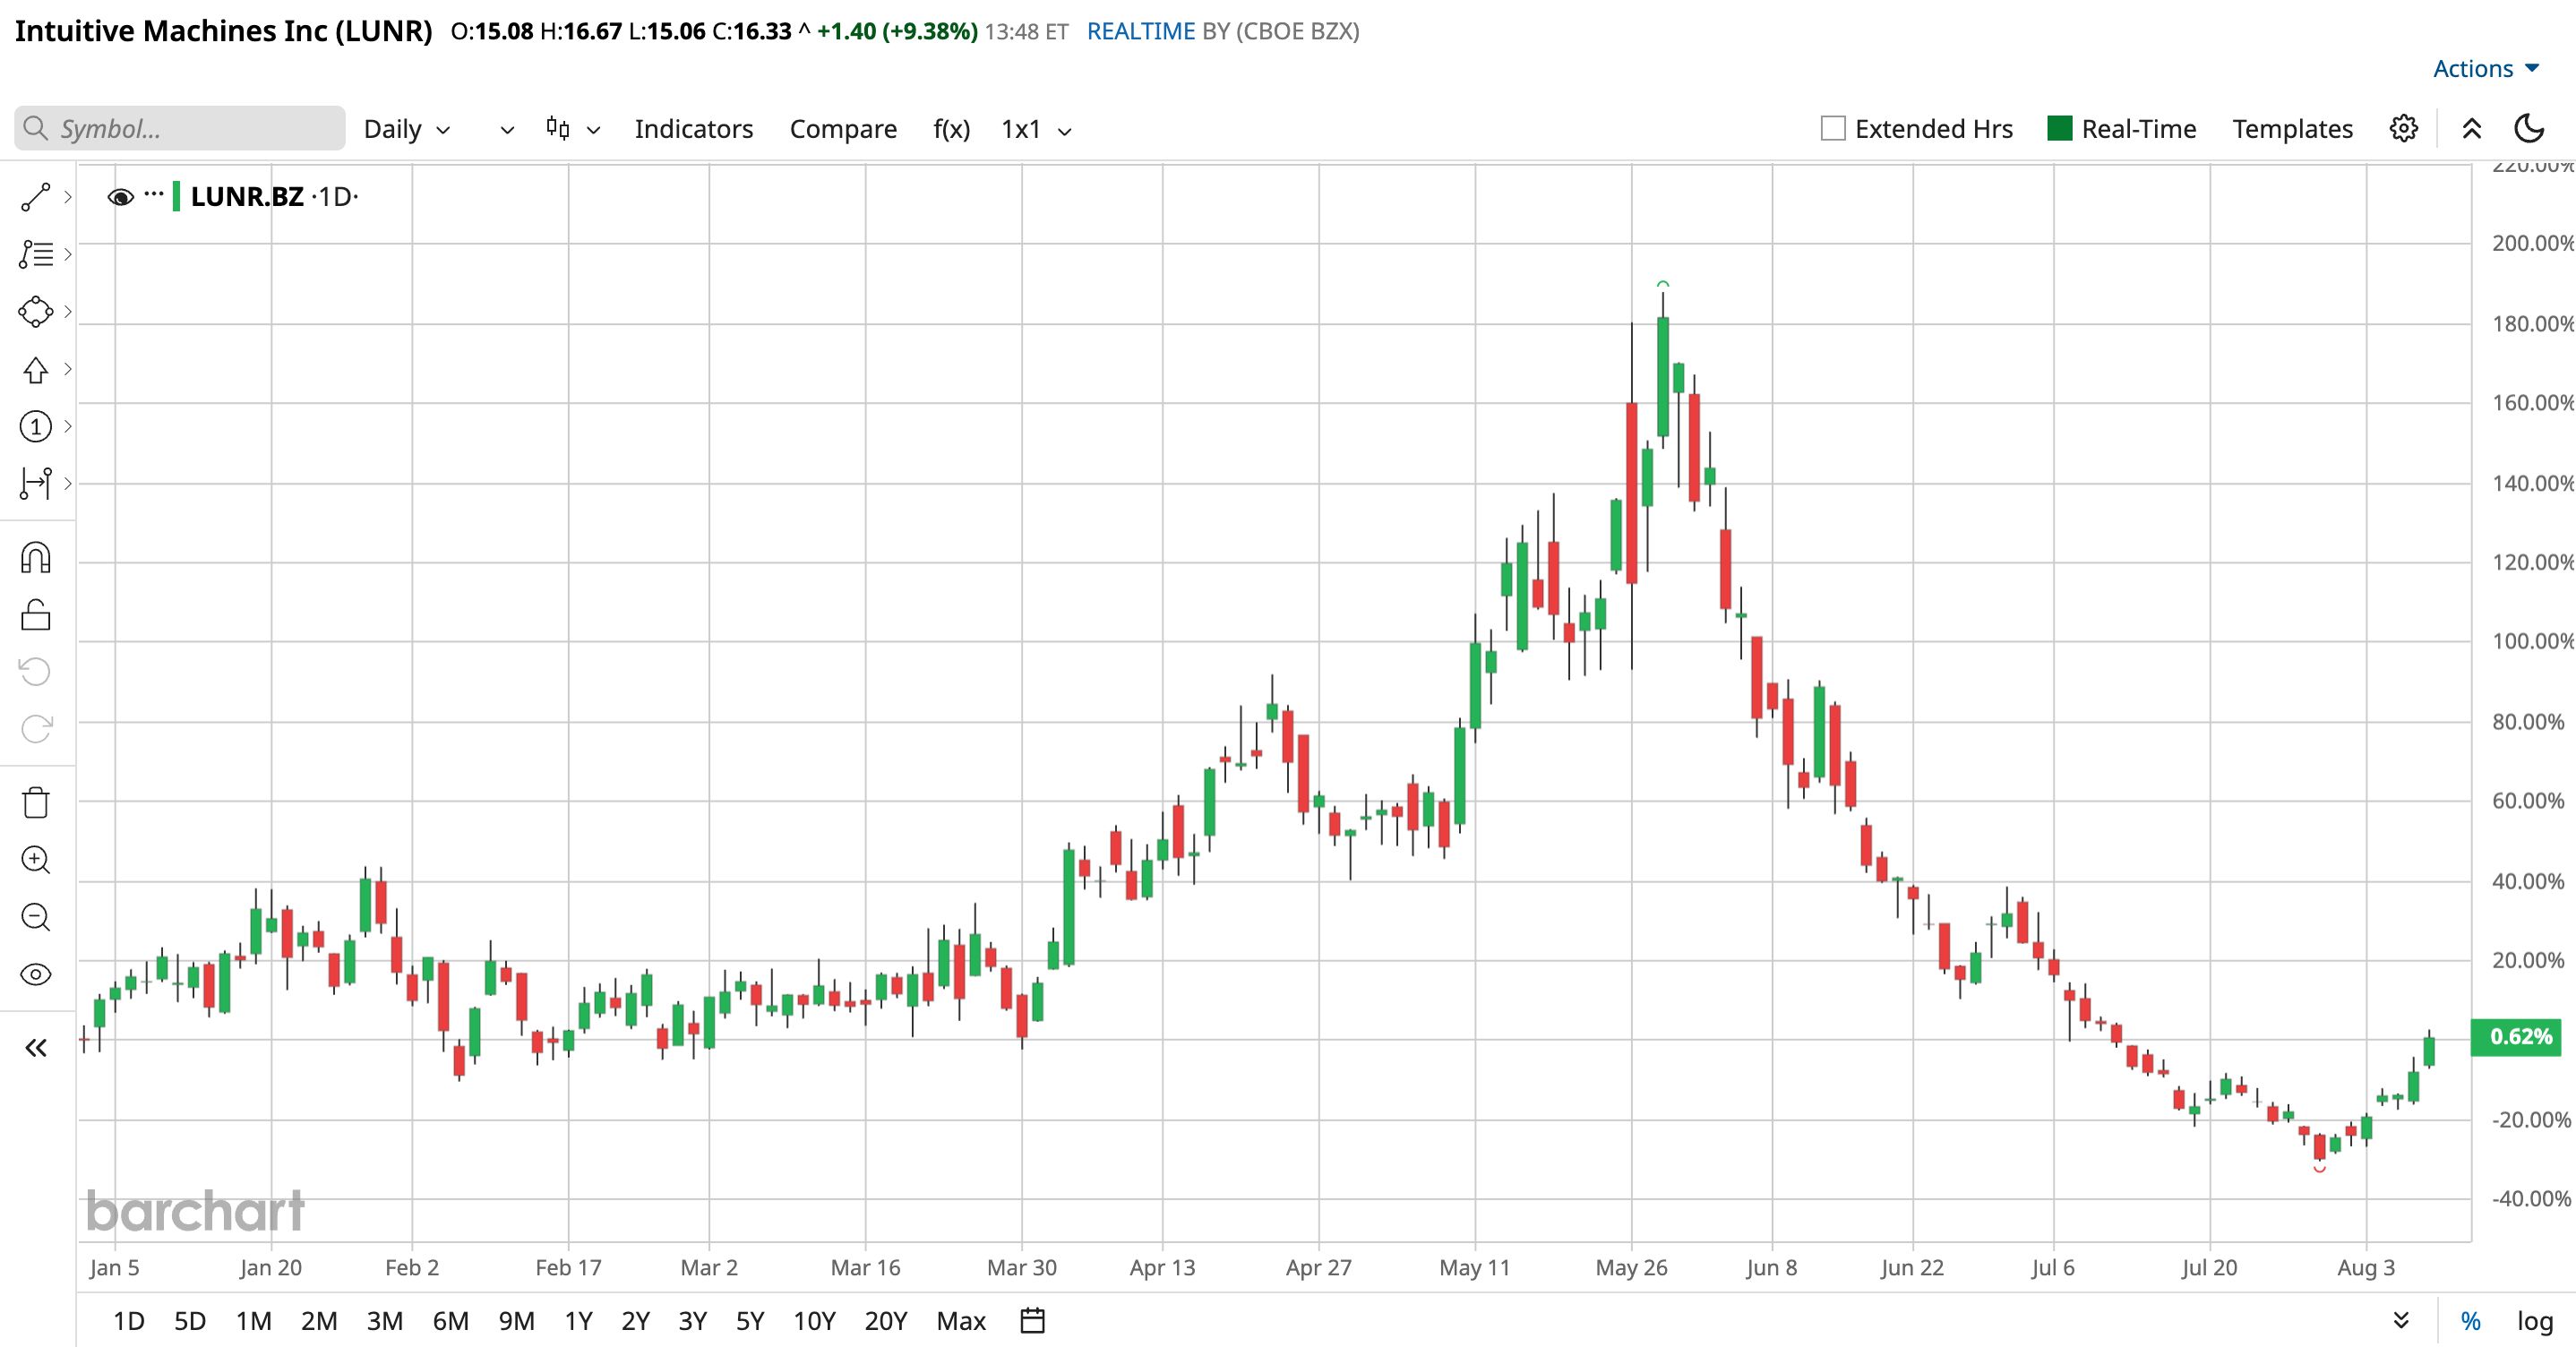This screenshot has height=1347, width=2576.
Task: Zoom in using the magnifier plus icon
Action: [36, 860]
